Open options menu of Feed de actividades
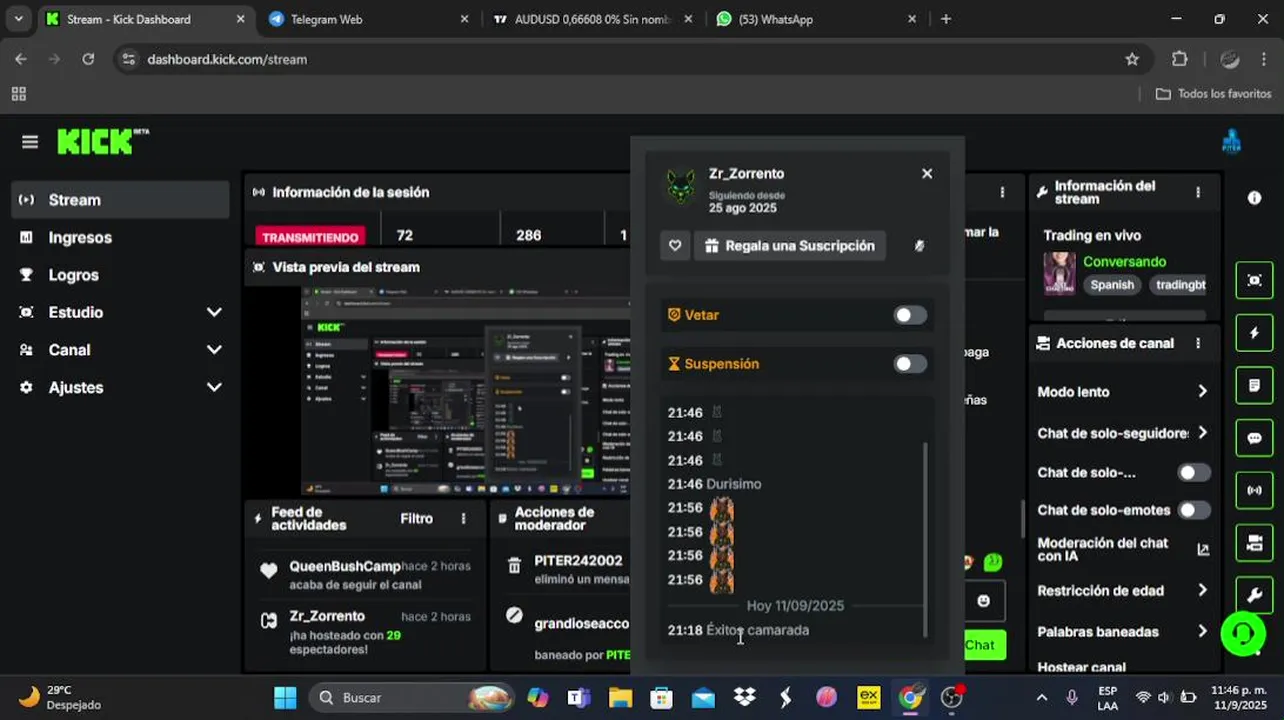 tap(463, 518)
